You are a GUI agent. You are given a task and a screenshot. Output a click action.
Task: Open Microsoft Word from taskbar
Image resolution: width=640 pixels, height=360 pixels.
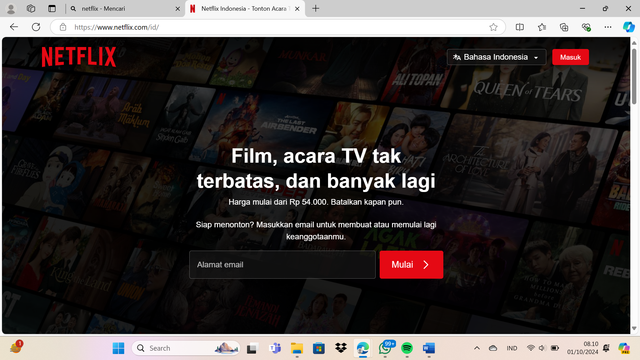[x=429, y=348]
